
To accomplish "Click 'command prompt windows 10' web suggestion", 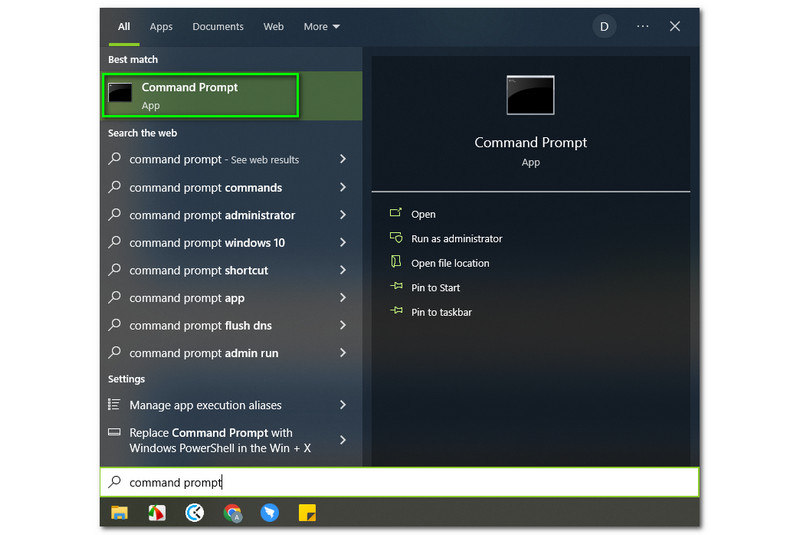I will tap(207, 243).
